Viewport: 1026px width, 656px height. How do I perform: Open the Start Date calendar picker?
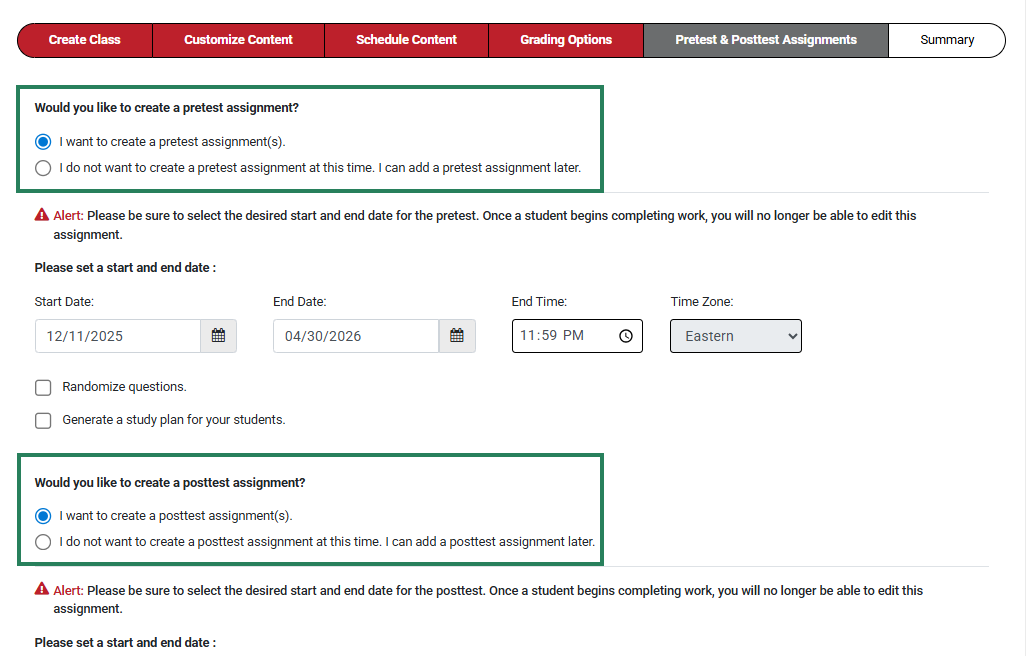218,336
